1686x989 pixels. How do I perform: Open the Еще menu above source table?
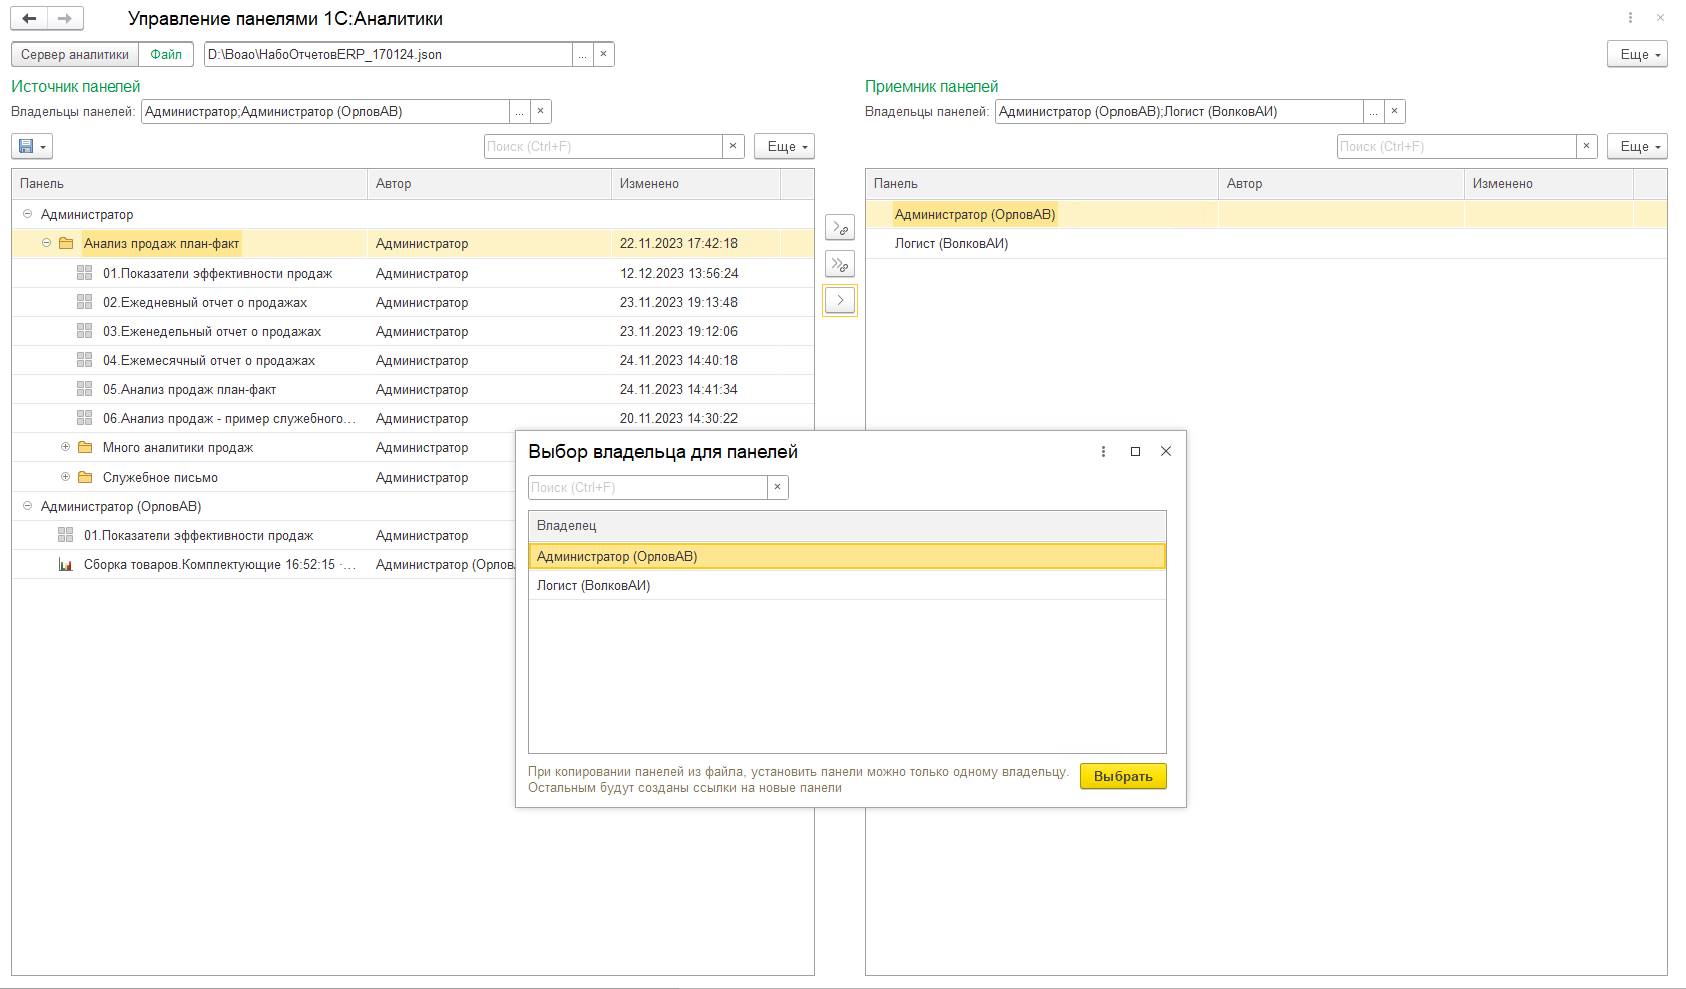[x=786, y=146]
